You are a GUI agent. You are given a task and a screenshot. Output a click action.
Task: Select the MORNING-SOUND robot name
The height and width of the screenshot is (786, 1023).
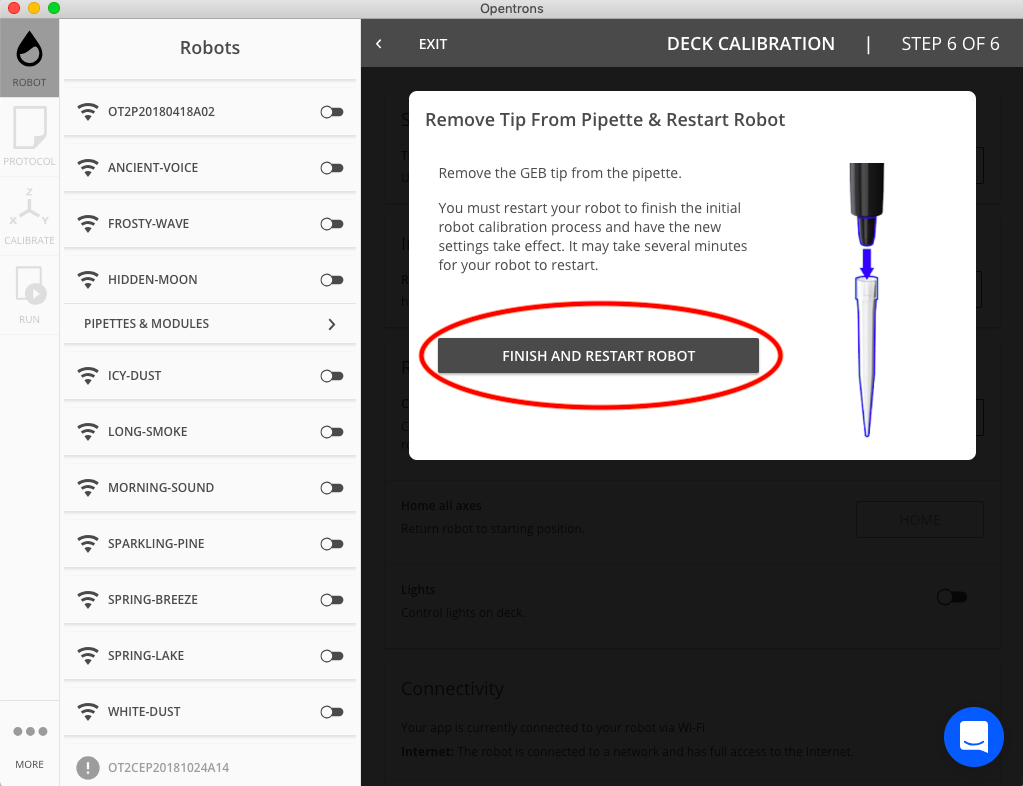click(160, 488)
